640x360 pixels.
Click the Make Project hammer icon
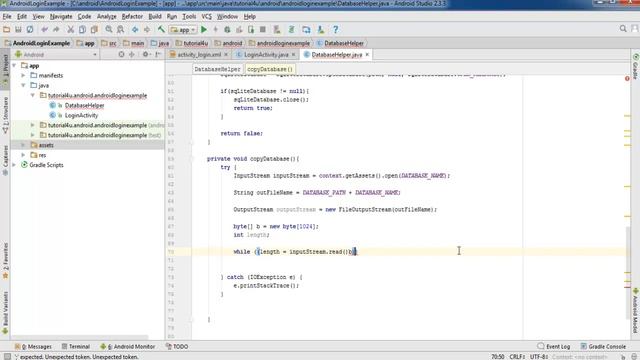(x=161, y=29)
